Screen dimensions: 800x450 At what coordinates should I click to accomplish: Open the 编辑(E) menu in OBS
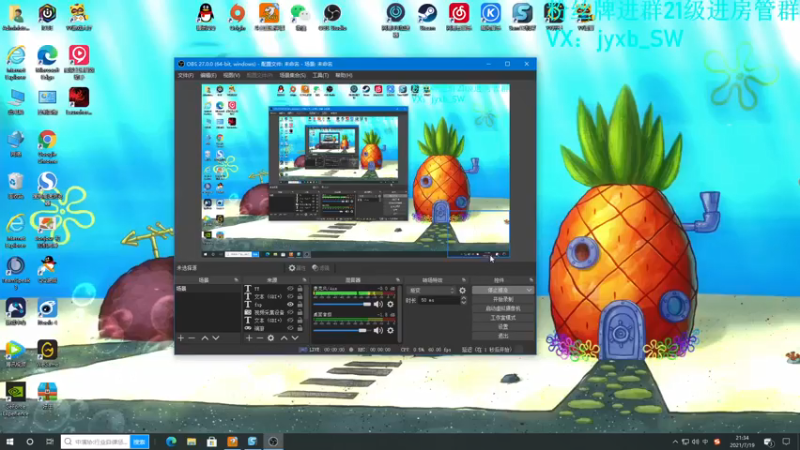pos(208,75)
